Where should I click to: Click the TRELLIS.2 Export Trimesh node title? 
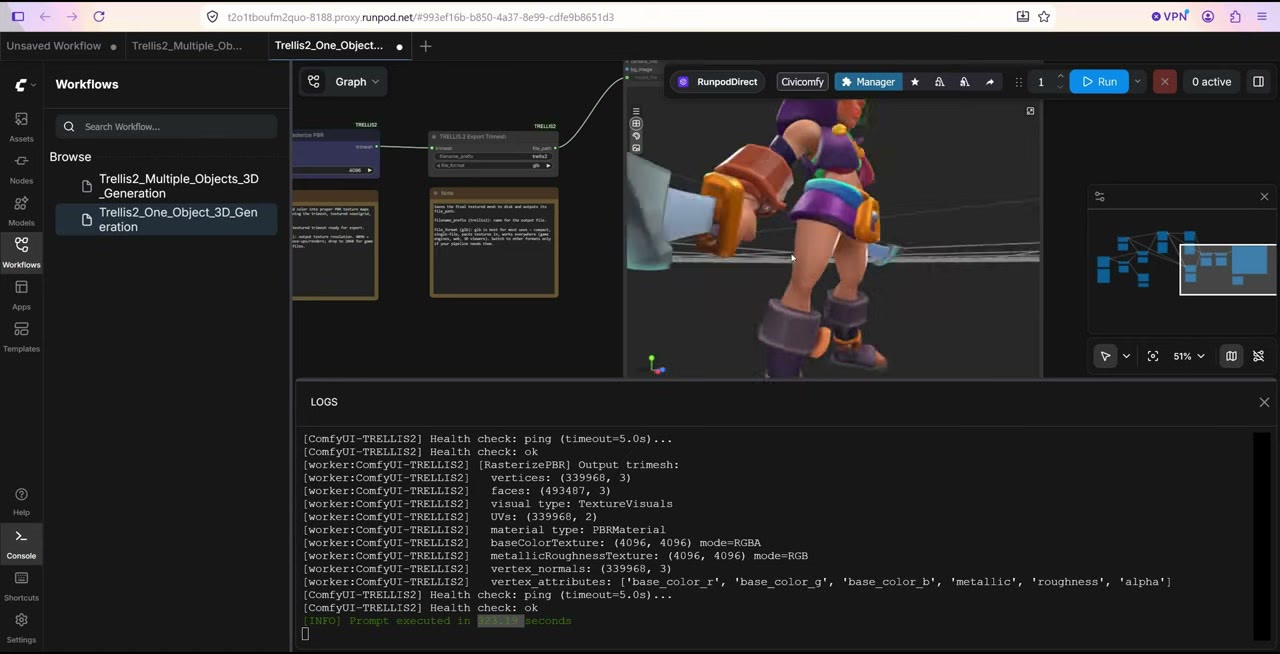(x=473, y=136)
